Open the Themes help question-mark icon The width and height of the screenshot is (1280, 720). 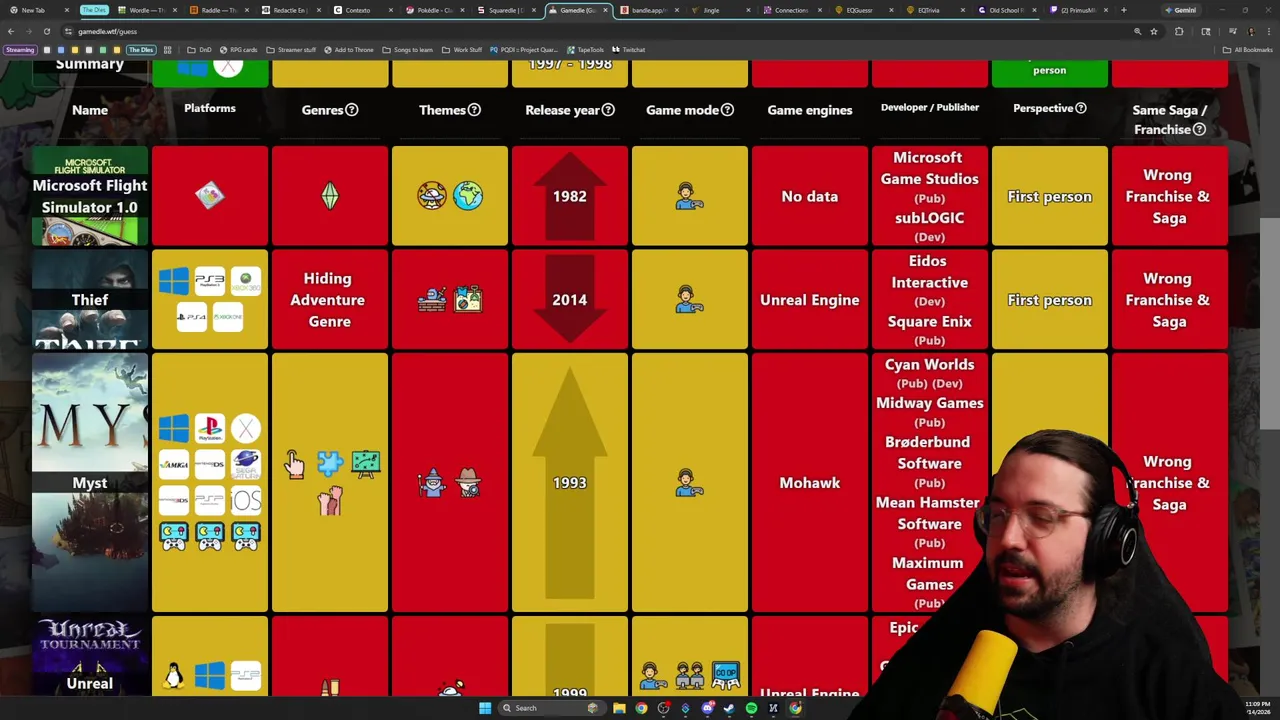click(x=474, y=110)
